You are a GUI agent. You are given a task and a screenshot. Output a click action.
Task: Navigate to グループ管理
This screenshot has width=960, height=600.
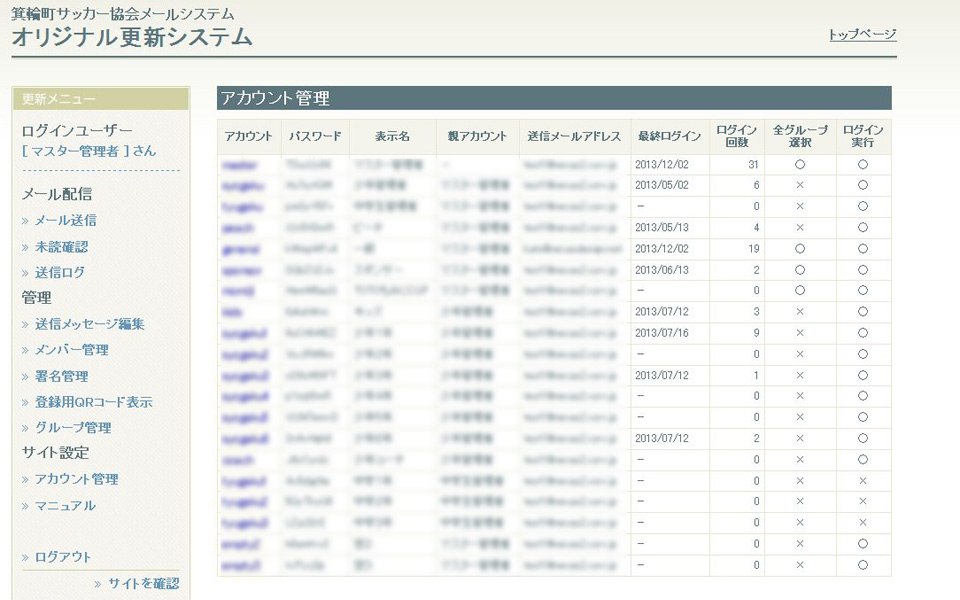[x=72, y=428]
